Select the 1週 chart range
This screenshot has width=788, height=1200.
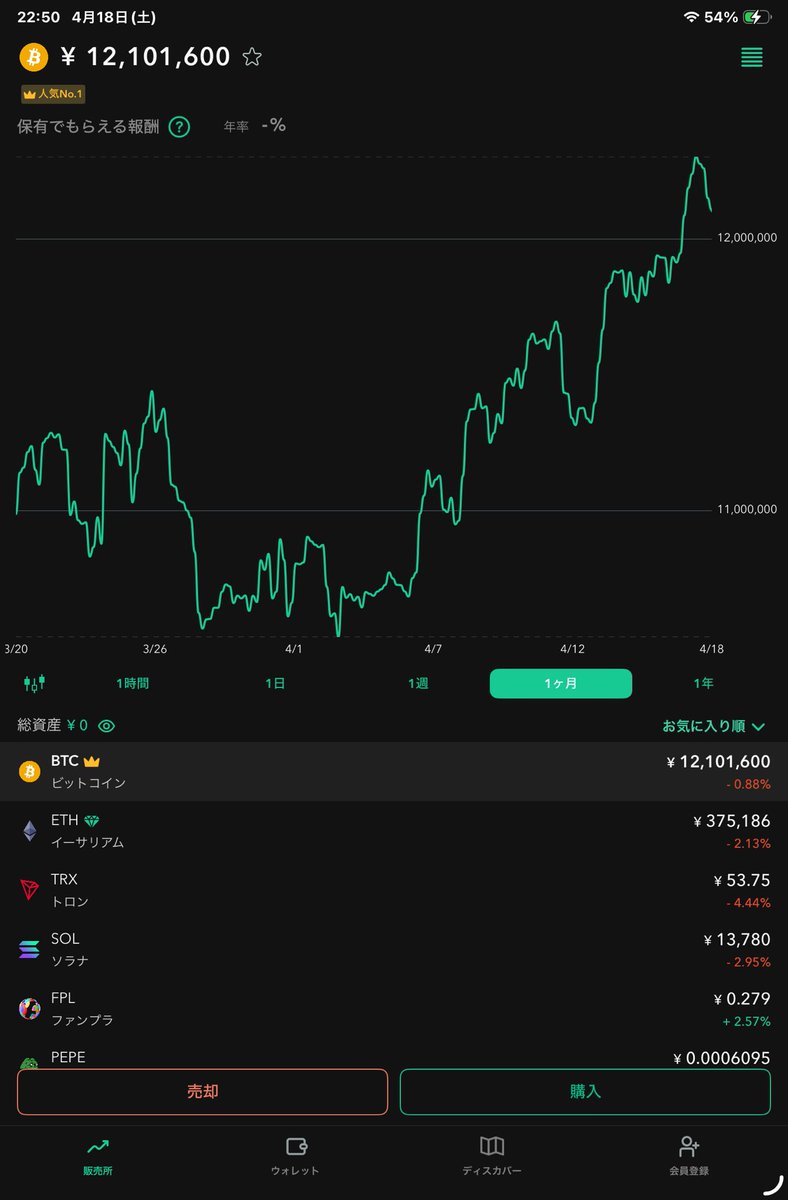coord(418,683)
